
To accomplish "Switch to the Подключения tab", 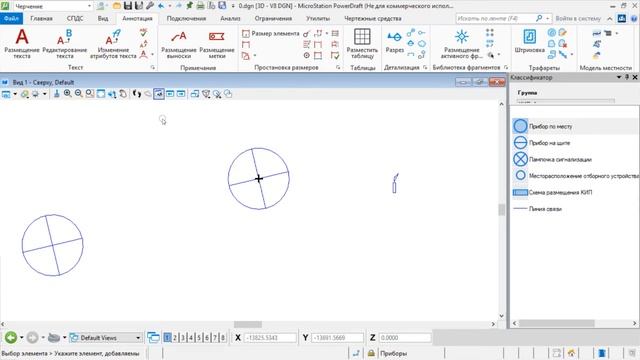I will (186, 18).
